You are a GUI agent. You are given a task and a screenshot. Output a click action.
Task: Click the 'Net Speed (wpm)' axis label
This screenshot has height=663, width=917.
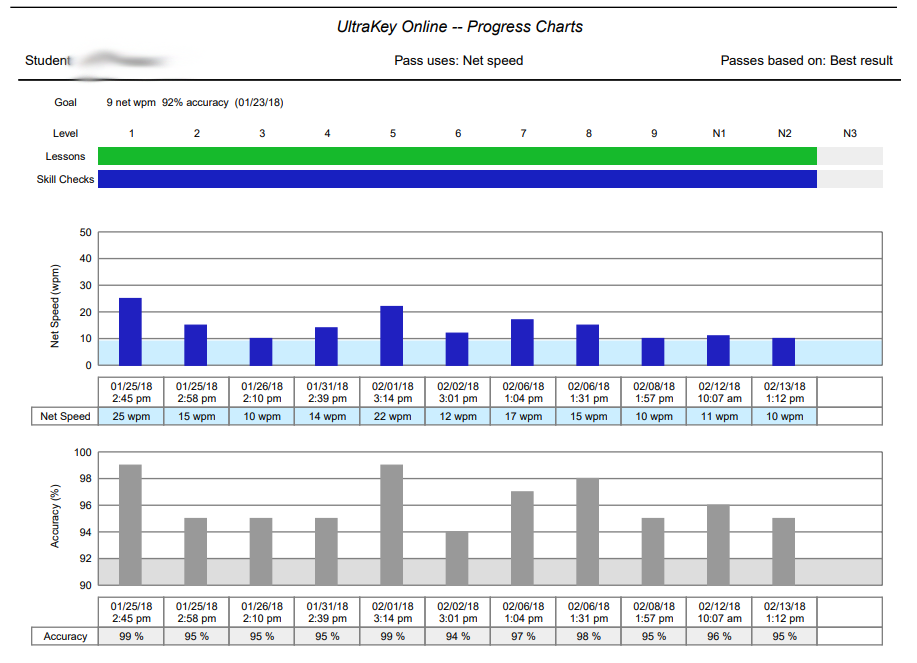click(x=55, y=306)
